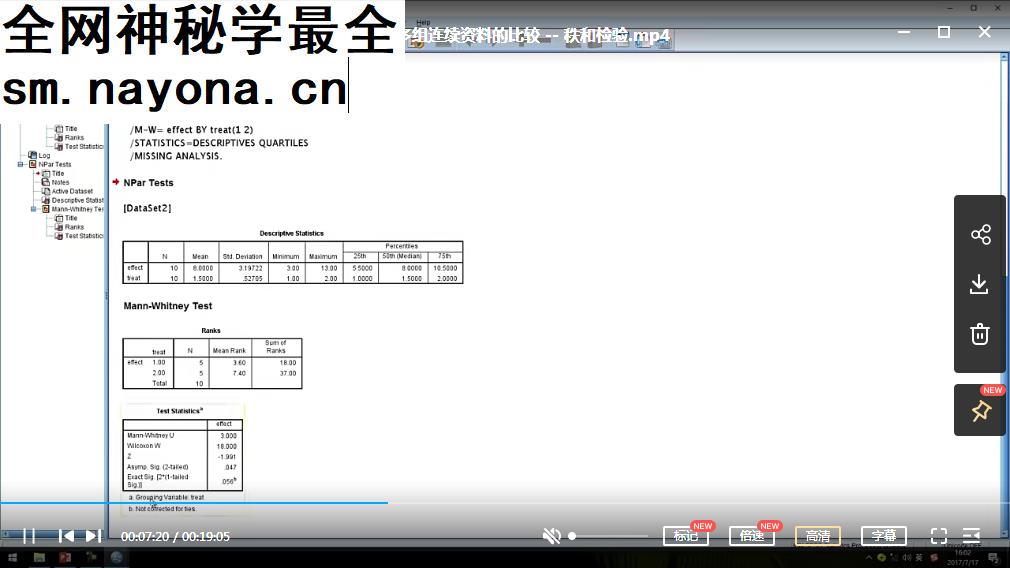Enter fullscreen mode in the player
The image size is (1010, 568).
(939, 536)
